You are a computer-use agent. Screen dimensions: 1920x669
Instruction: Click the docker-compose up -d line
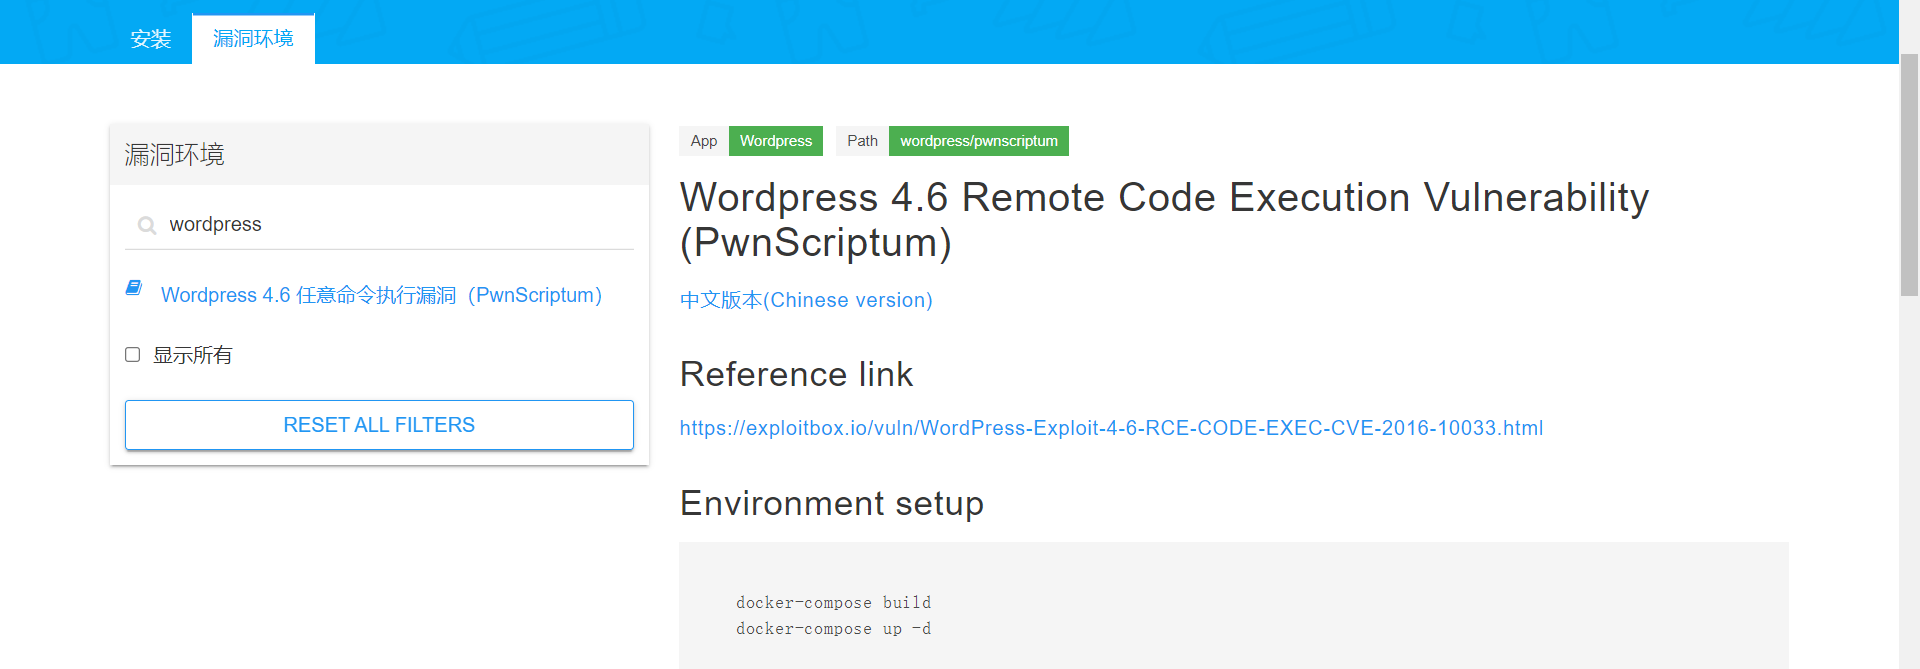click(x=834, y=628)
